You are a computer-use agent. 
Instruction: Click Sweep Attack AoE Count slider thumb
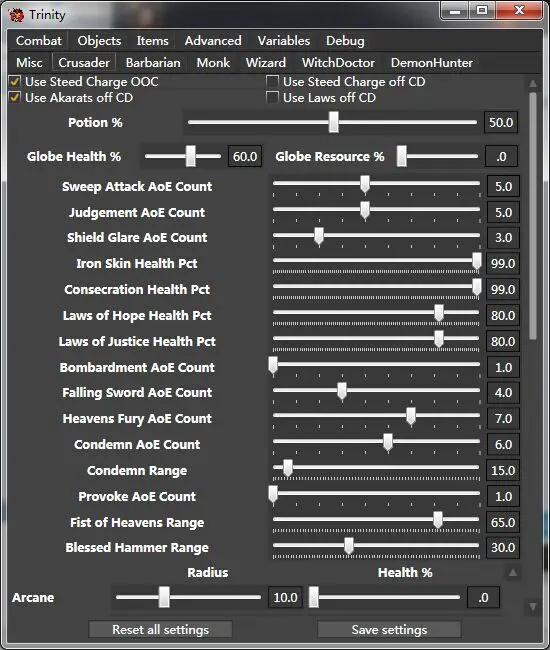click(x=365, y=184)
